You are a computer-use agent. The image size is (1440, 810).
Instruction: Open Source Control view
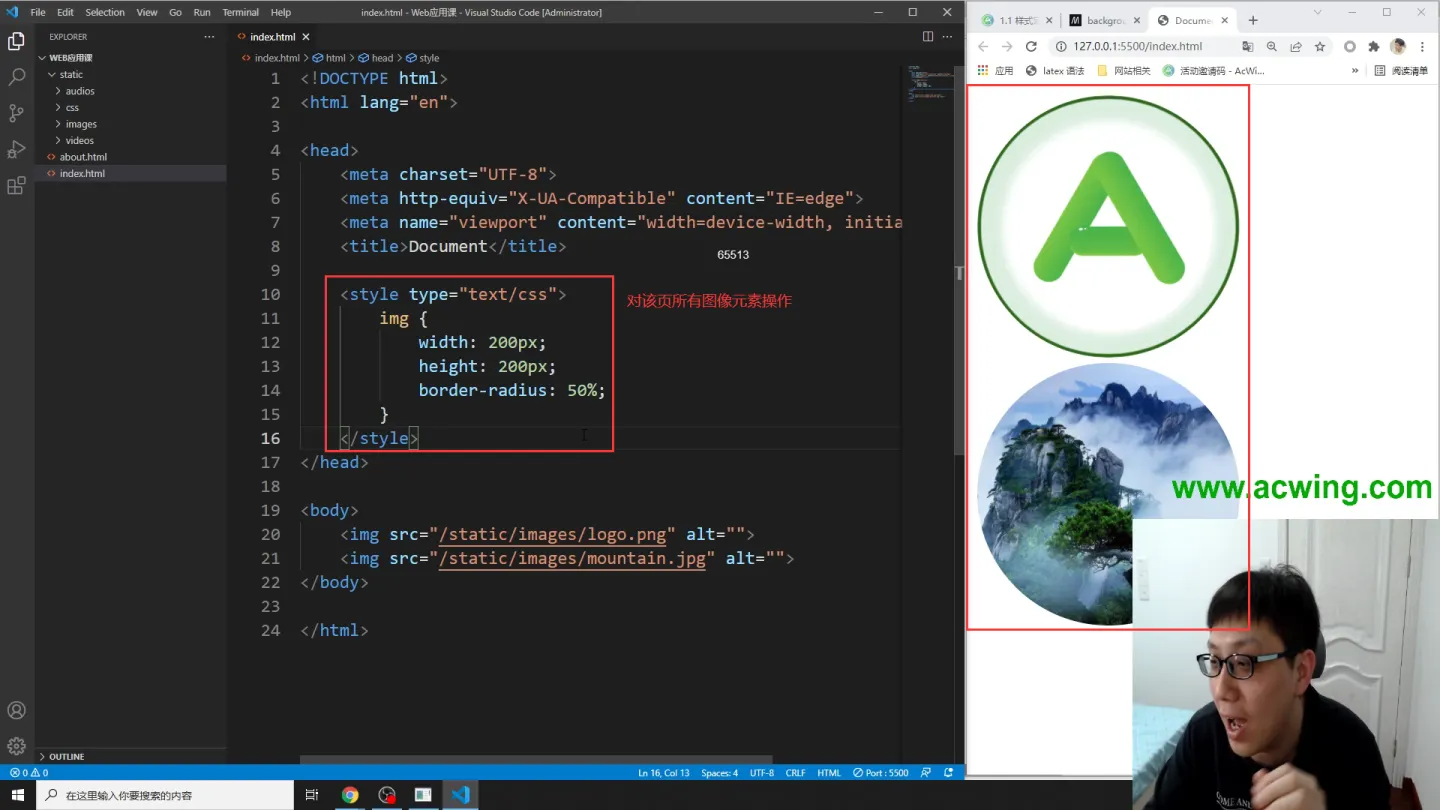coord(16,113)
